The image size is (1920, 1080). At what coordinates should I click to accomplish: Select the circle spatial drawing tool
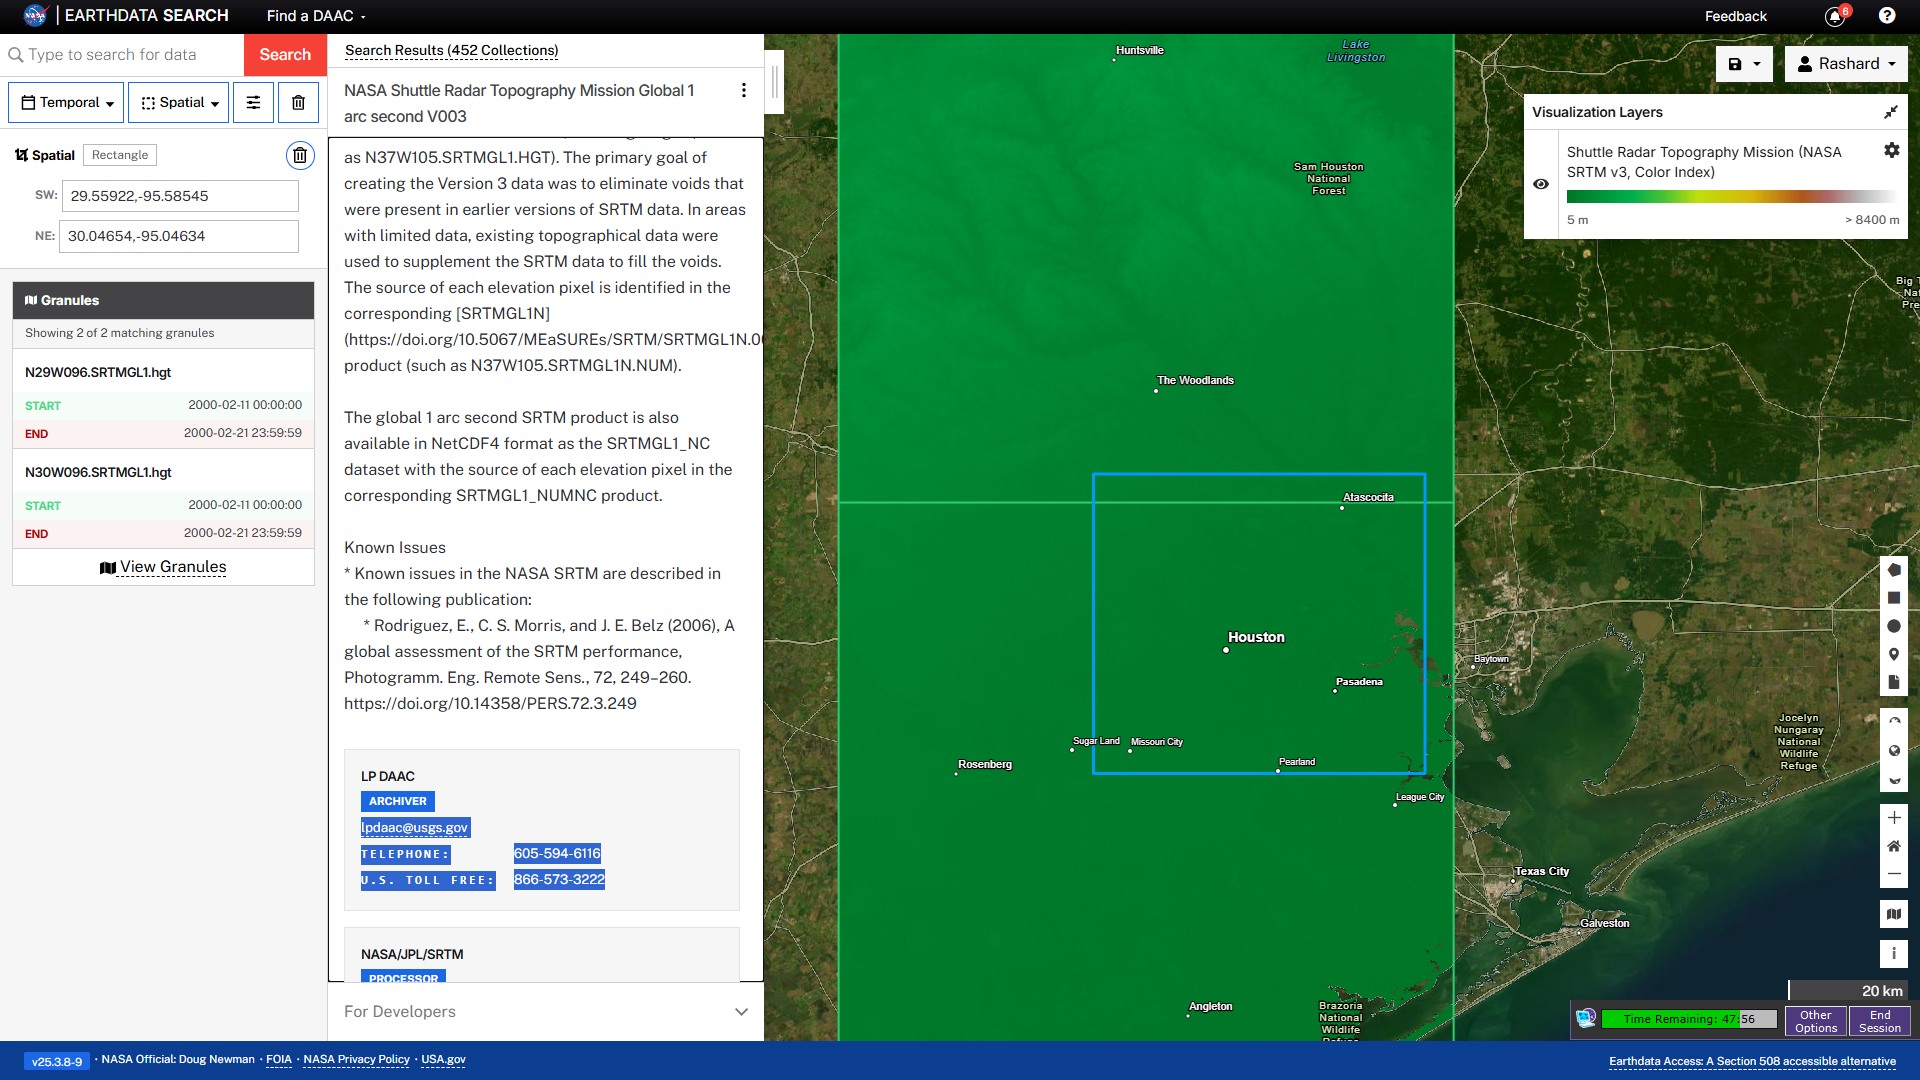[x=1893, y=626]
